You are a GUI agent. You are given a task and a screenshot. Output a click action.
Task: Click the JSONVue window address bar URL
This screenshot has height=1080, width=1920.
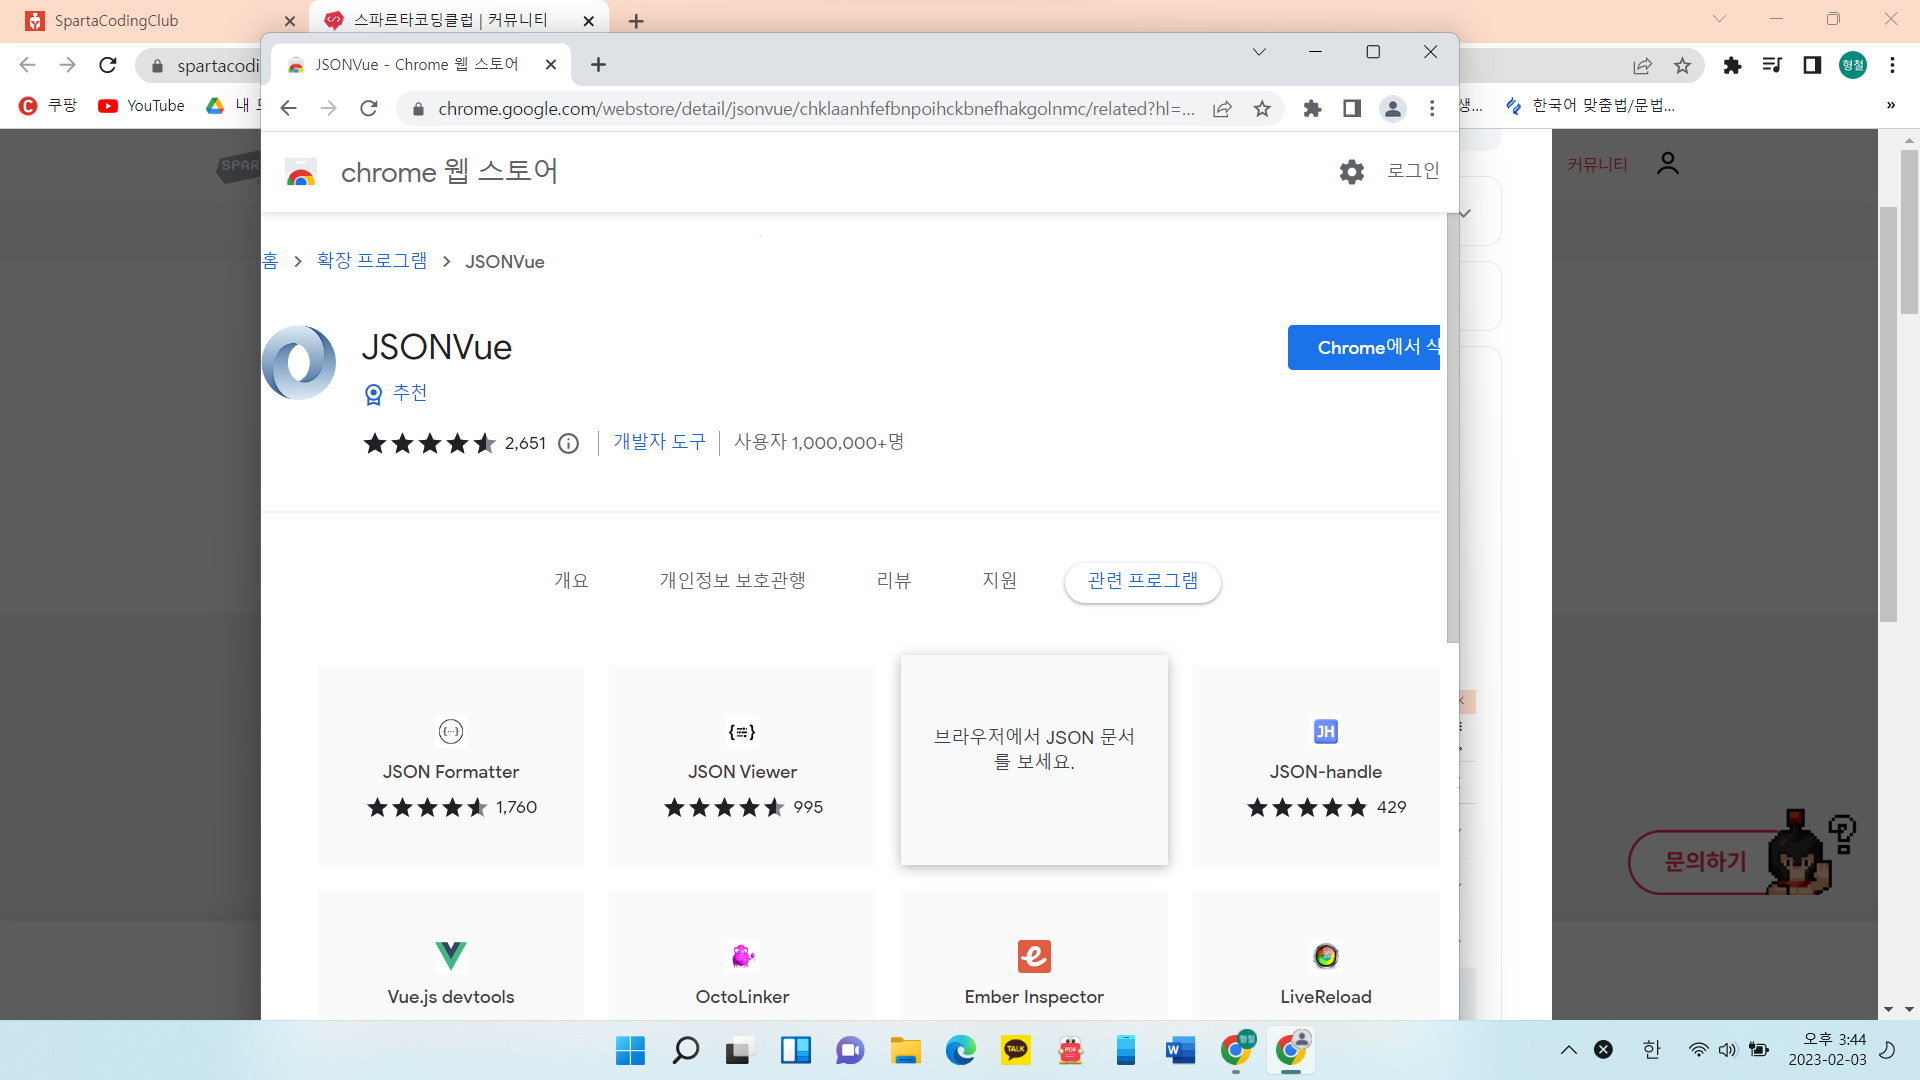(x=816, y=109)
